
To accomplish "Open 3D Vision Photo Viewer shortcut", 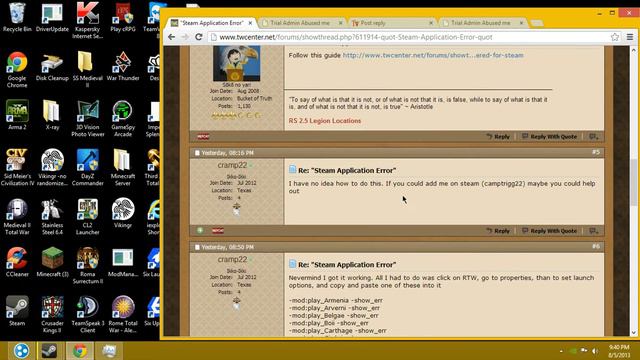I will 87,118.
